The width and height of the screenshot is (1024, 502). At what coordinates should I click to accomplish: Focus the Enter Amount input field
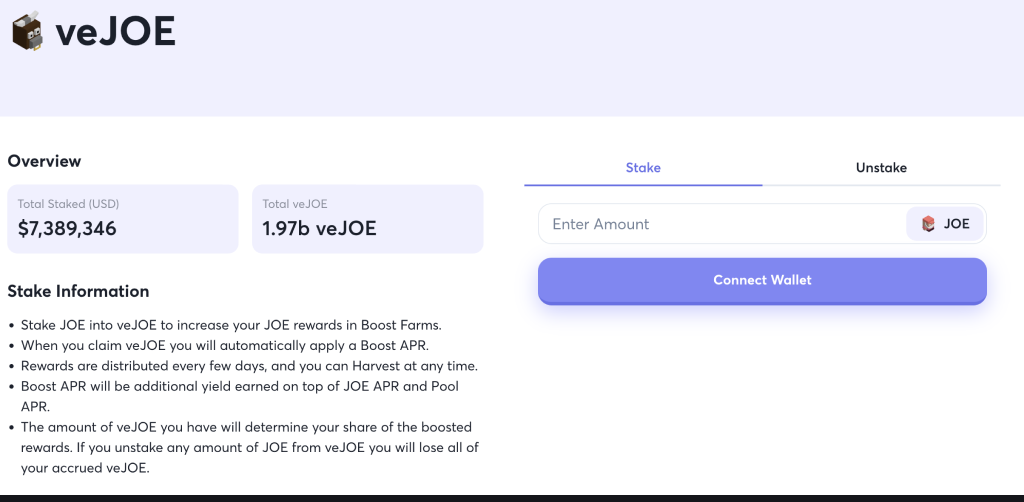[x=720, y=224]
